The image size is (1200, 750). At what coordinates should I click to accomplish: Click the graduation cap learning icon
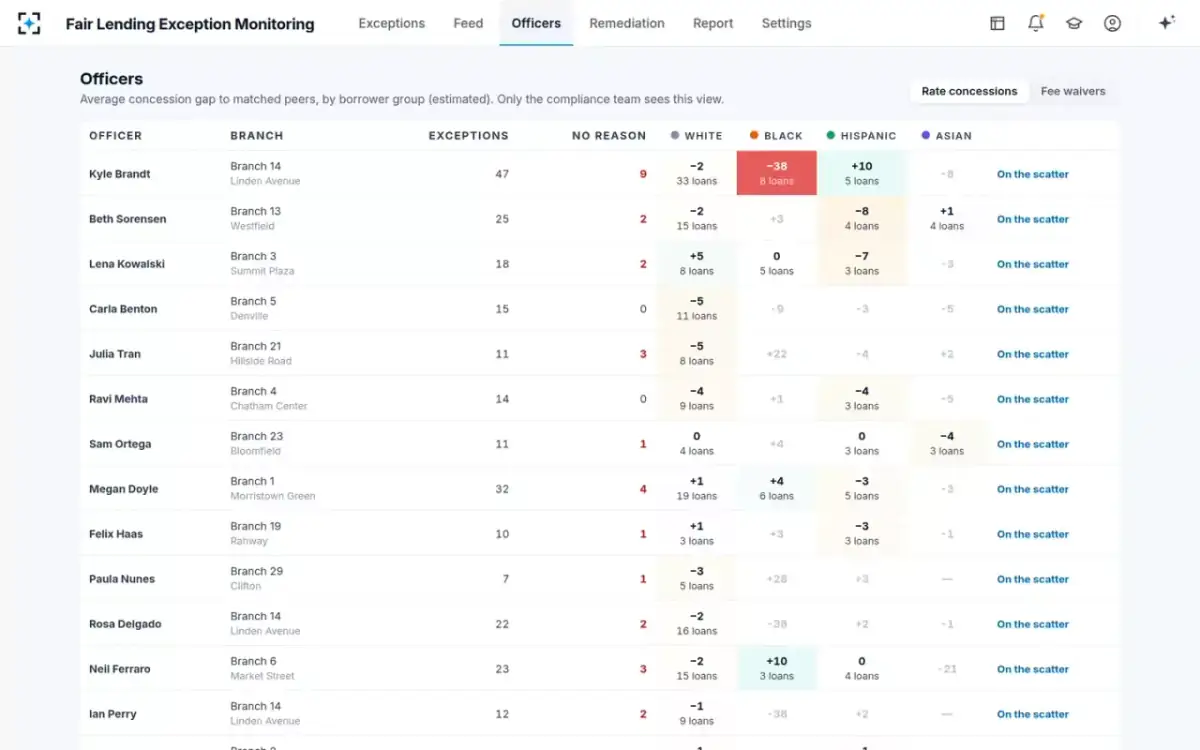pyautogui.click(x=1074, y=23)
